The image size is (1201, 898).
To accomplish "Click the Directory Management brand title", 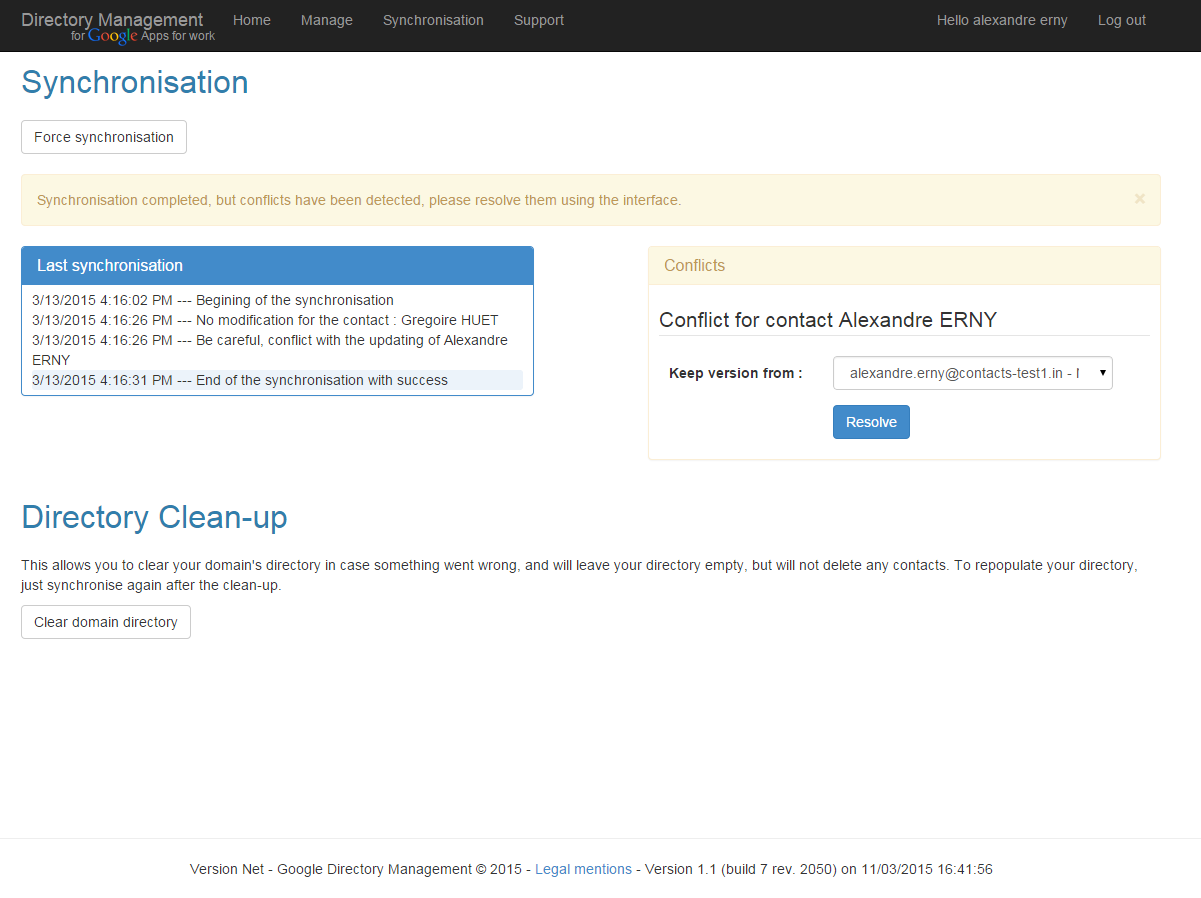I will click(112, 19).
